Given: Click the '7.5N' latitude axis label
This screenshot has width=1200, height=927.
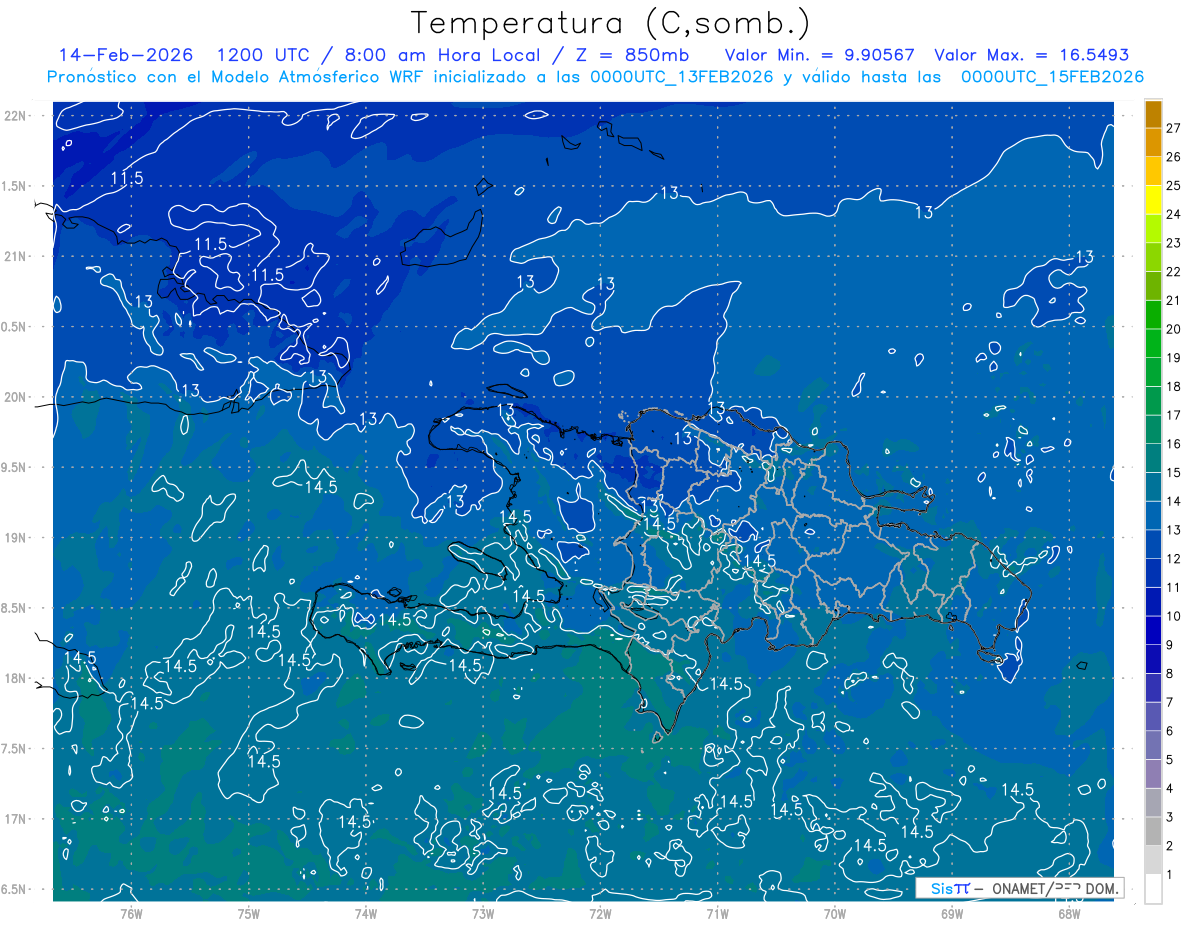Looking at the screenshot, I should (15, 749).
